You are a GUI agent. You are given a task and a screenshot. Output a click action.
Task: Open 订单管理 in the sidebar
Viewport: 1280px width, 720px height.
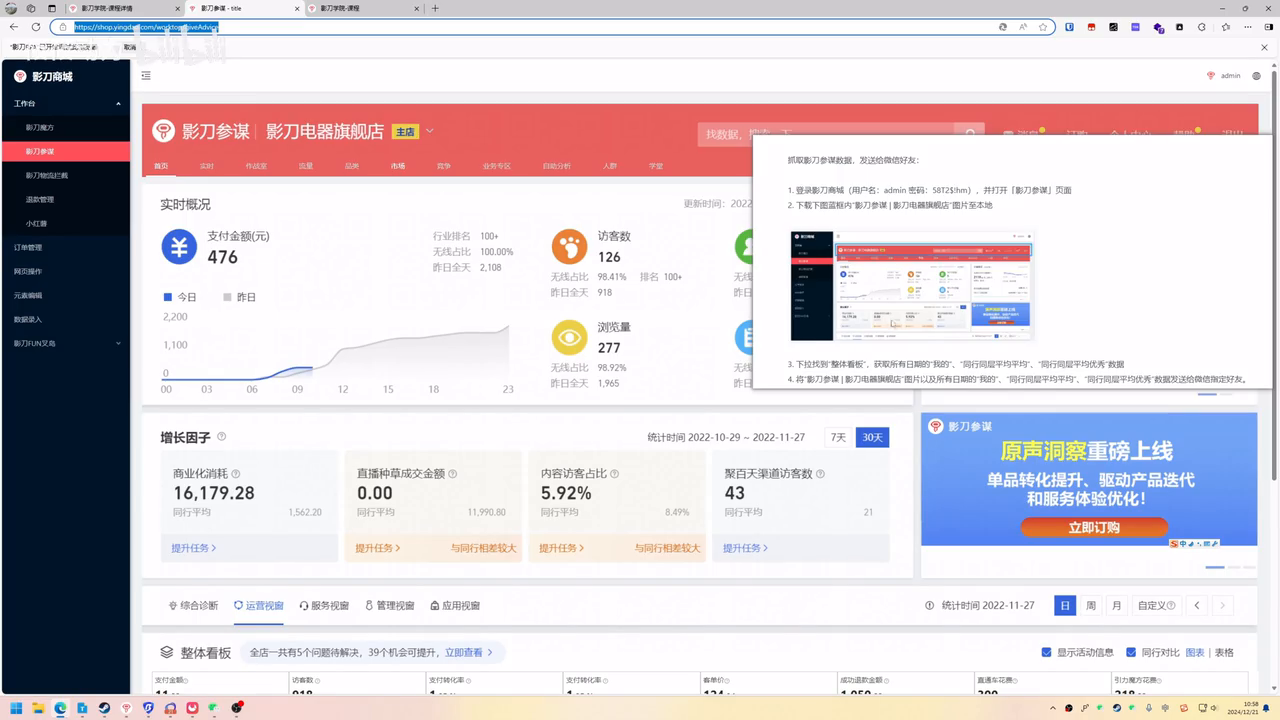coord(65,247)
